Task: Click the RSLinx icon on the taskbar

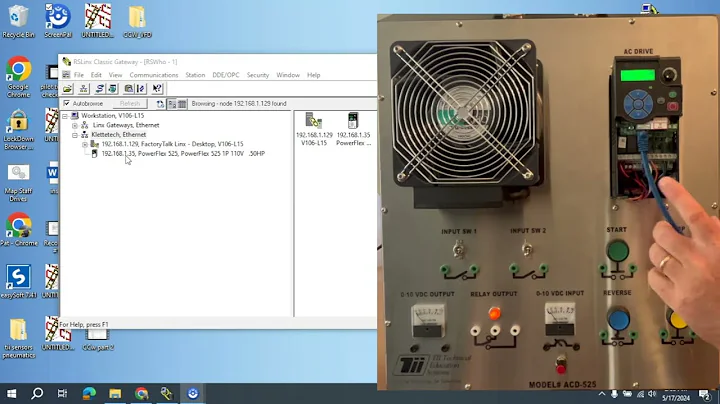Action: [167, 393]
